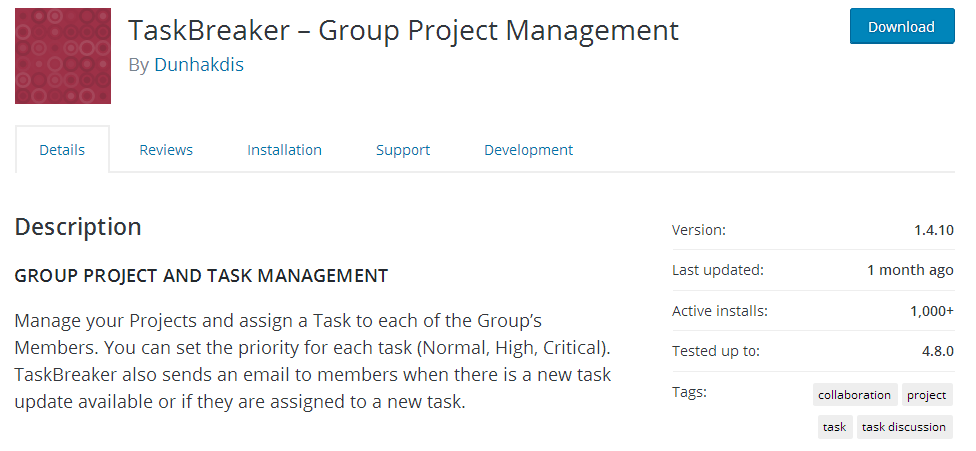Go to the Support tab
This screenshot has width=976, height=451.
403,150
